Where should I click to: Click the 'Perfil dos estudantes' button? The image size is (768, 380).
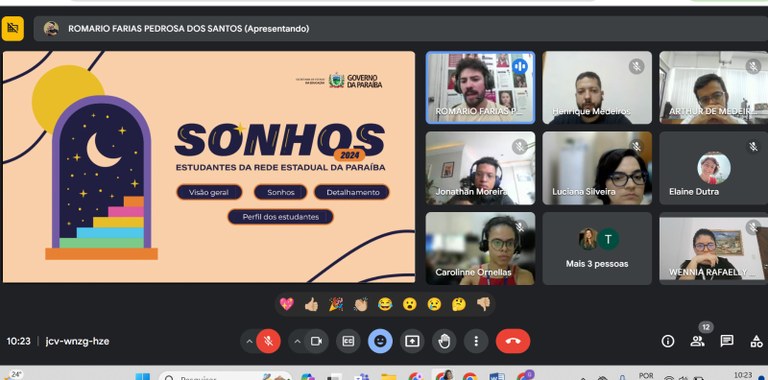point(281,216)
